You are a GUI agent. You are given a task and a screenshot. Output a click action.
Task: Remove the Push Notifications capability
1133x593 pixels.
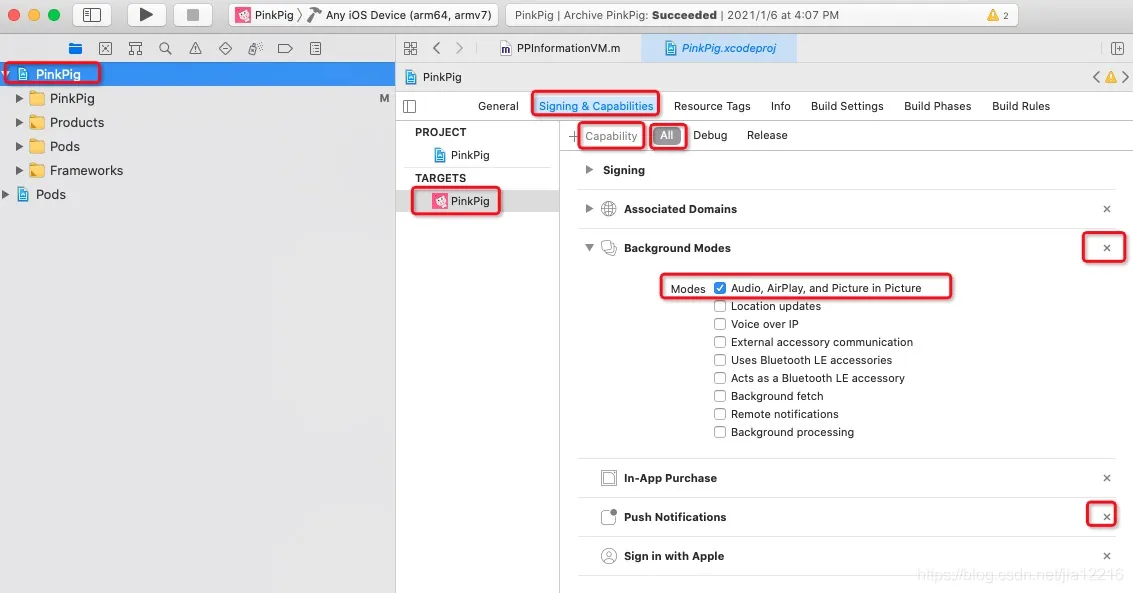pos(1106,517)
